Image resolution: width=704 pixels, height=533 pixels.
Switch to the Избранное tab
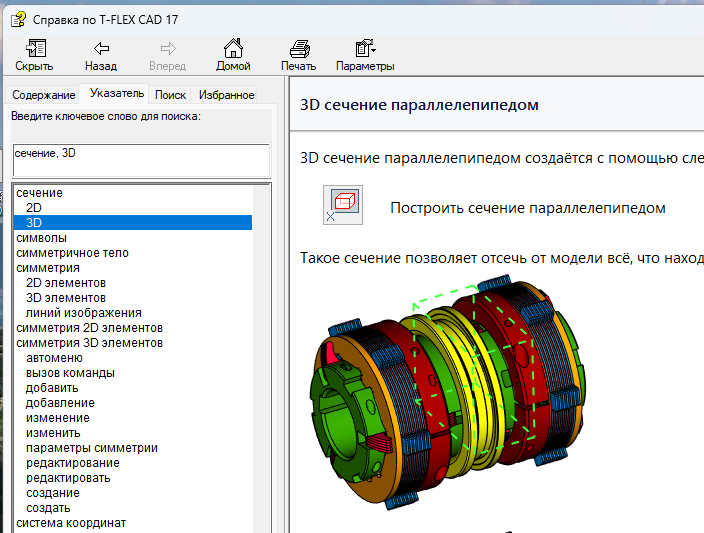pos(226,95)
